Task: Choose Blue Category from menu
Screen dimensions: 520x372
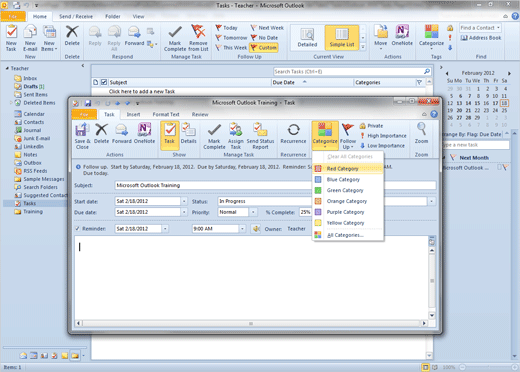Action: point(343,180)
